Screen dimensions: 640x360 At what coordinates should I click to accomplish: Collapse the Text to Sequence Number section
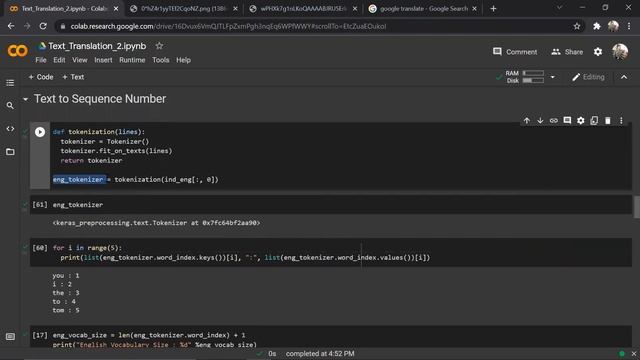click(25, 99)
